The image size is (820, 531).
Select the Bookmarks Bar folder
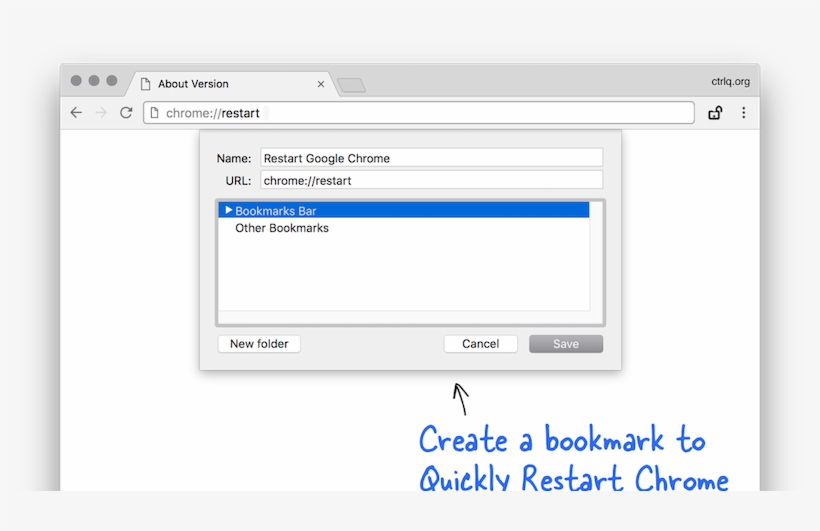[404, 210]
